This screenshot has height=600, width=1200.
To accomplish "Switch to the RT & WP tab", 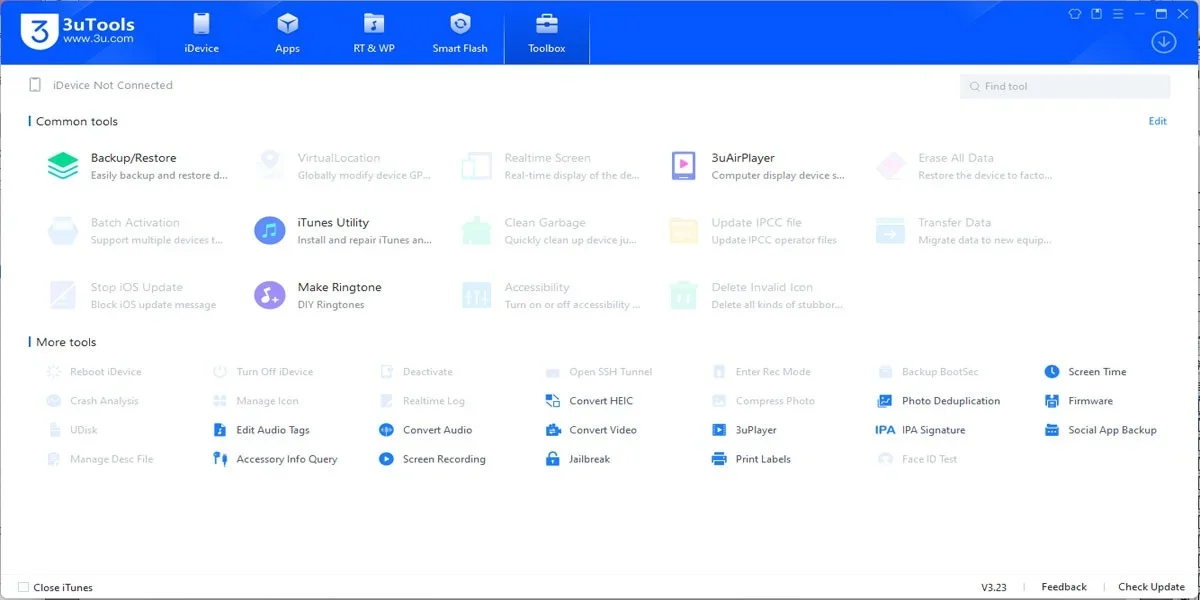I will coord(374,33).
